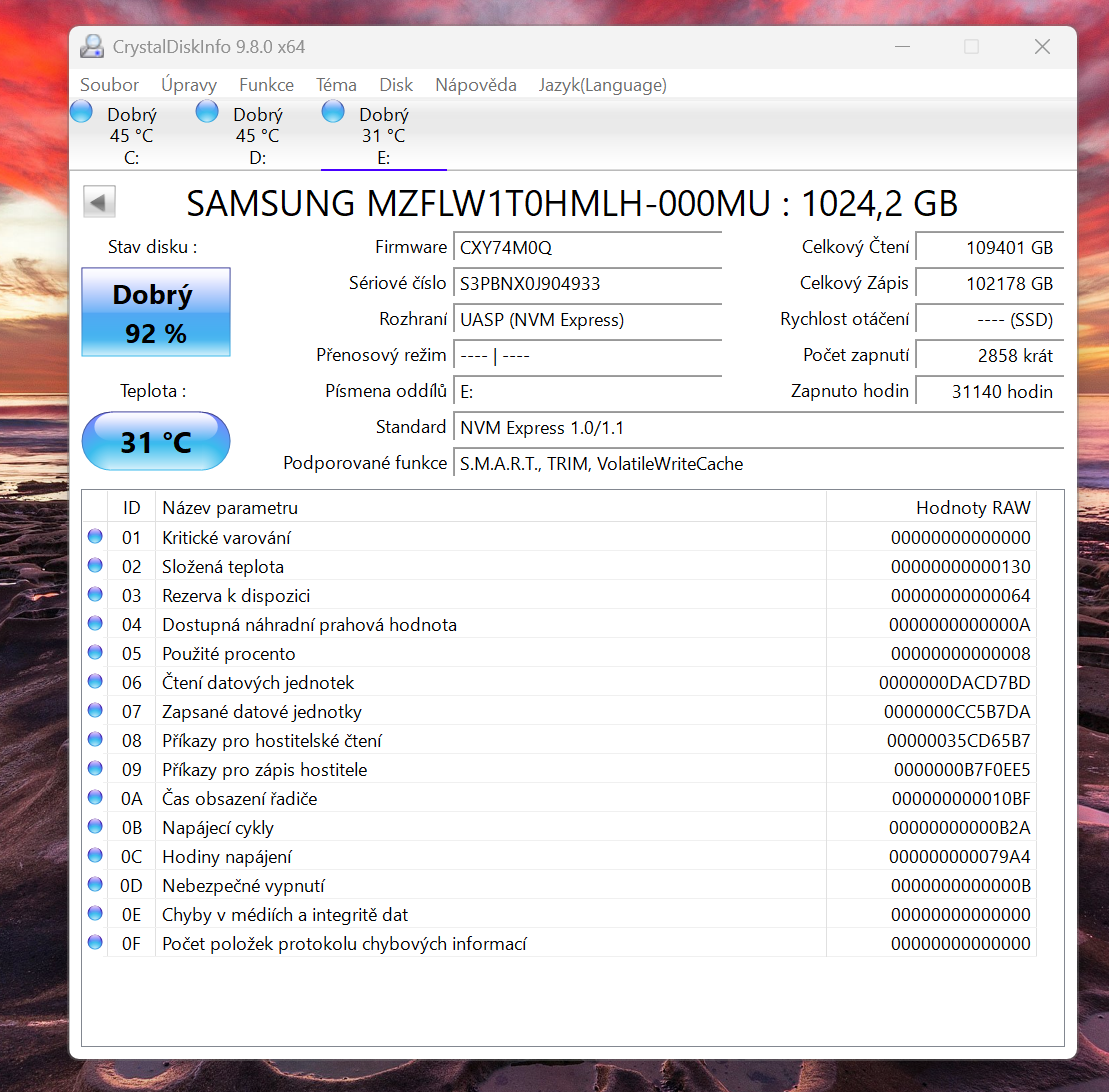Open the Jazyk(Language) menu
Image resolution: width=1109 pixels, height=1092 pixels.
603,85
